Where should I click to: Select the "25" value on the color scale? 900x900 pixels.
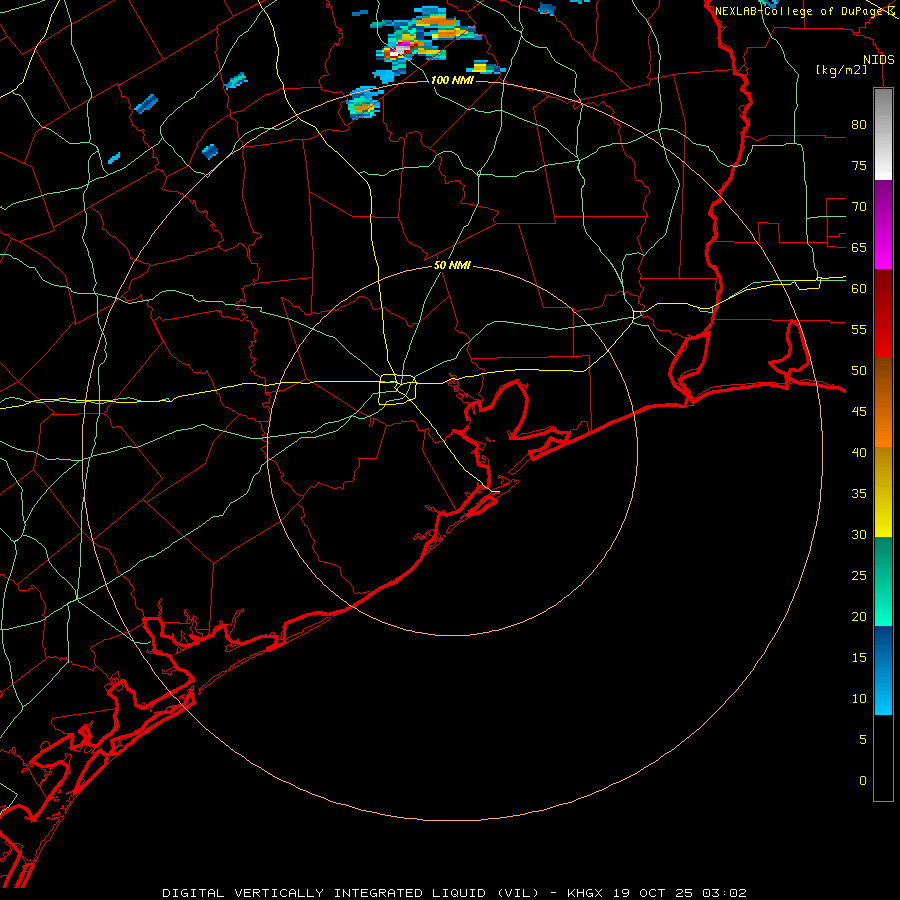coord(859,576)
